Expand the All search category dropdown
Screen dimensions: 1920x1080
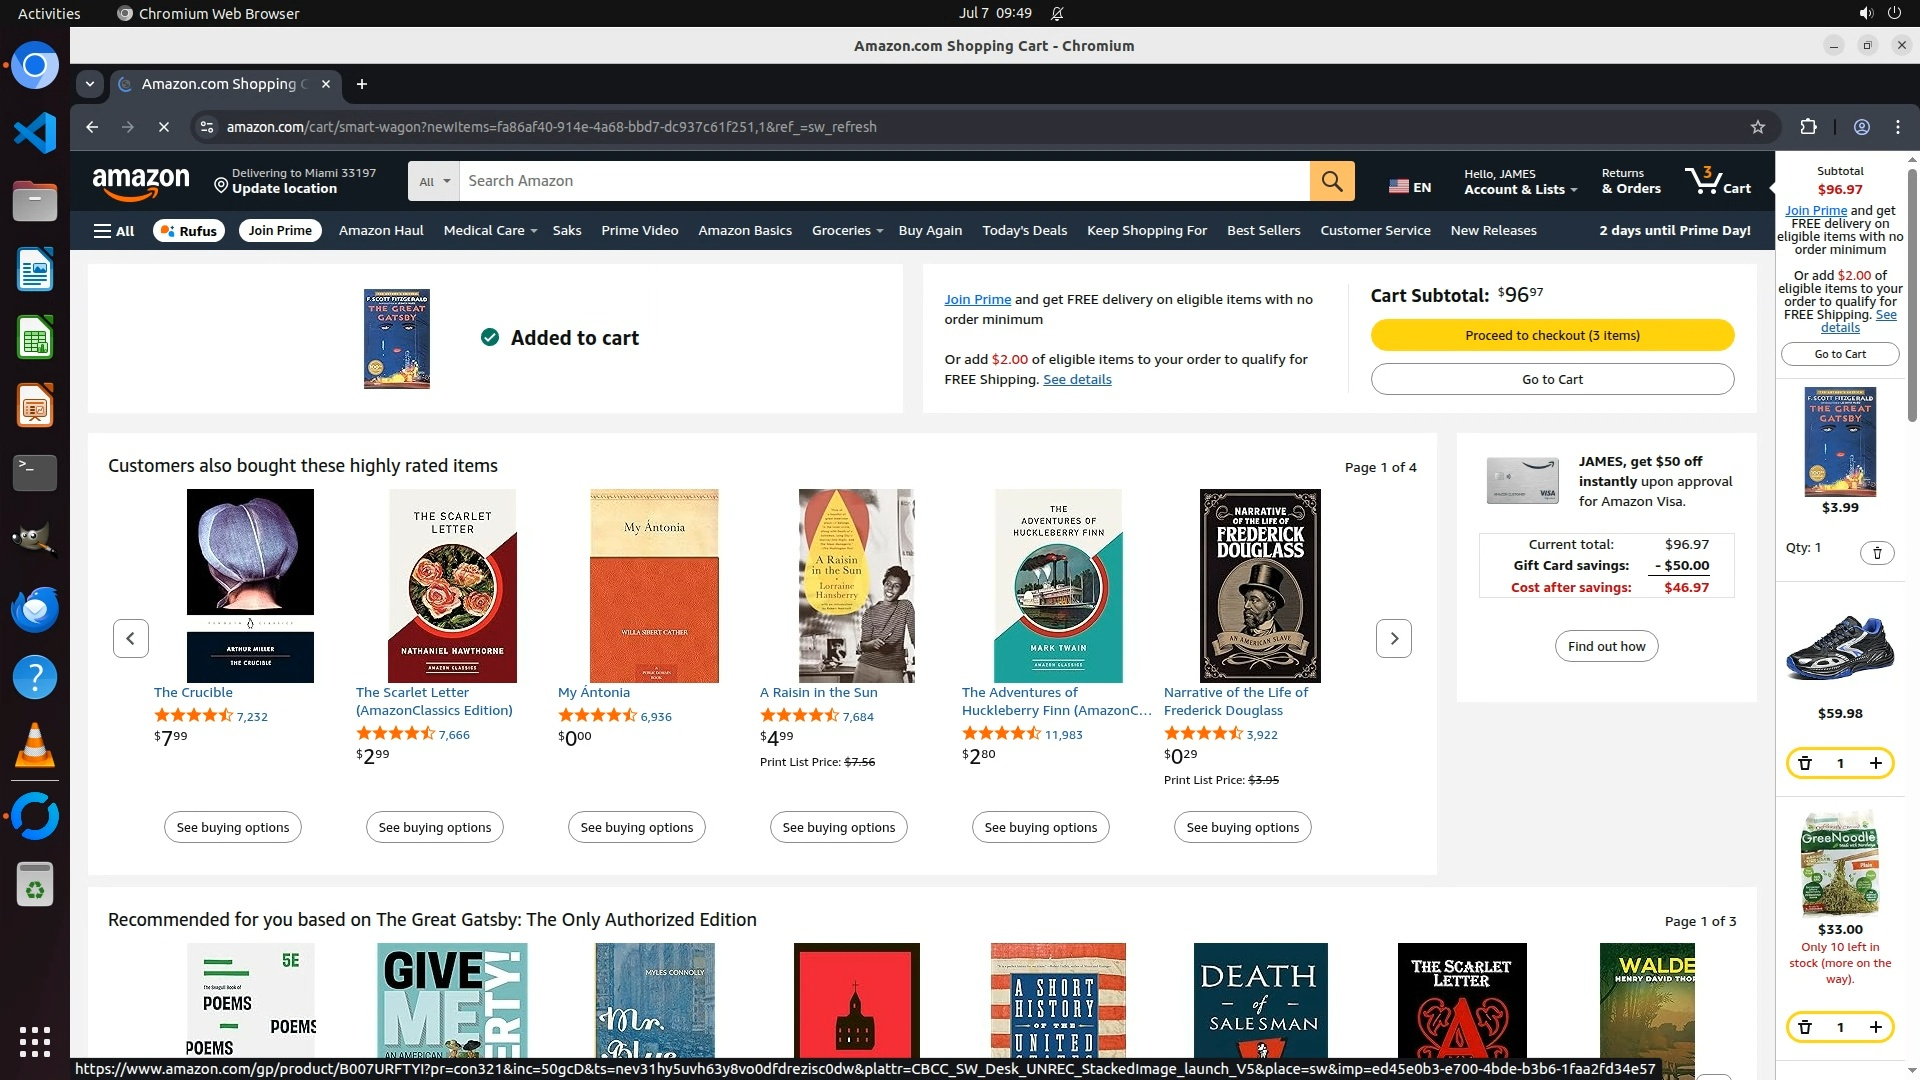click(434, 181)
